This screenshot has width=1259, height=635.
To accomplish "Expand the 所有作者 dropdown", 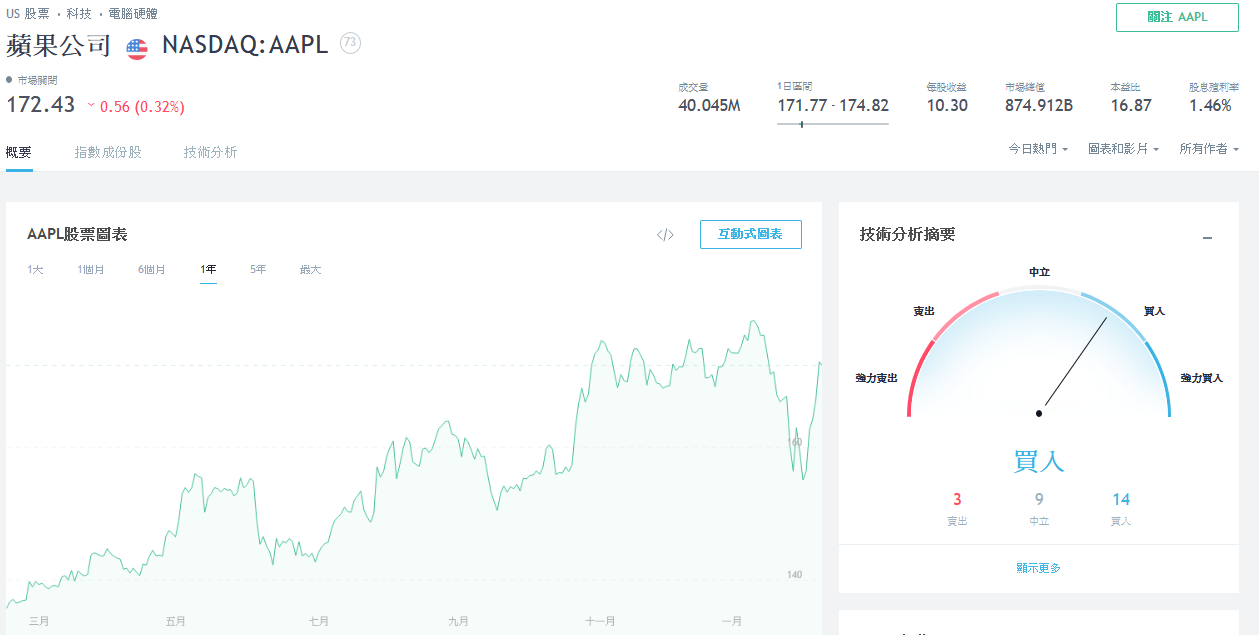I will click(1209, 149).
